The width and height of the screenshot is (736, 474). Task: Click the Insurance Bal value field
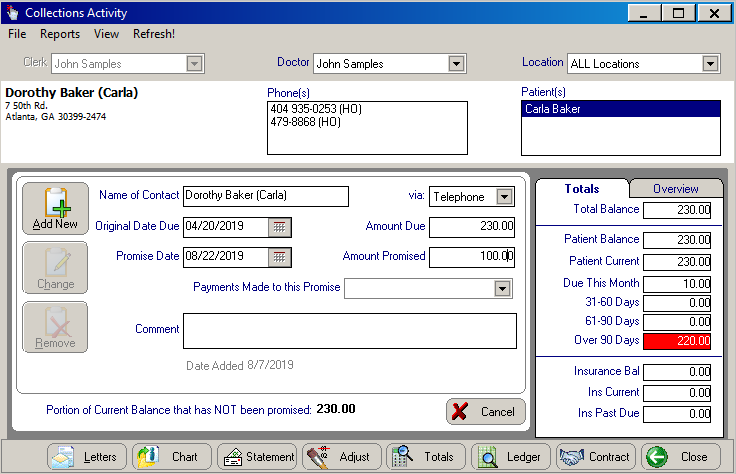click(x=677, y=372)
